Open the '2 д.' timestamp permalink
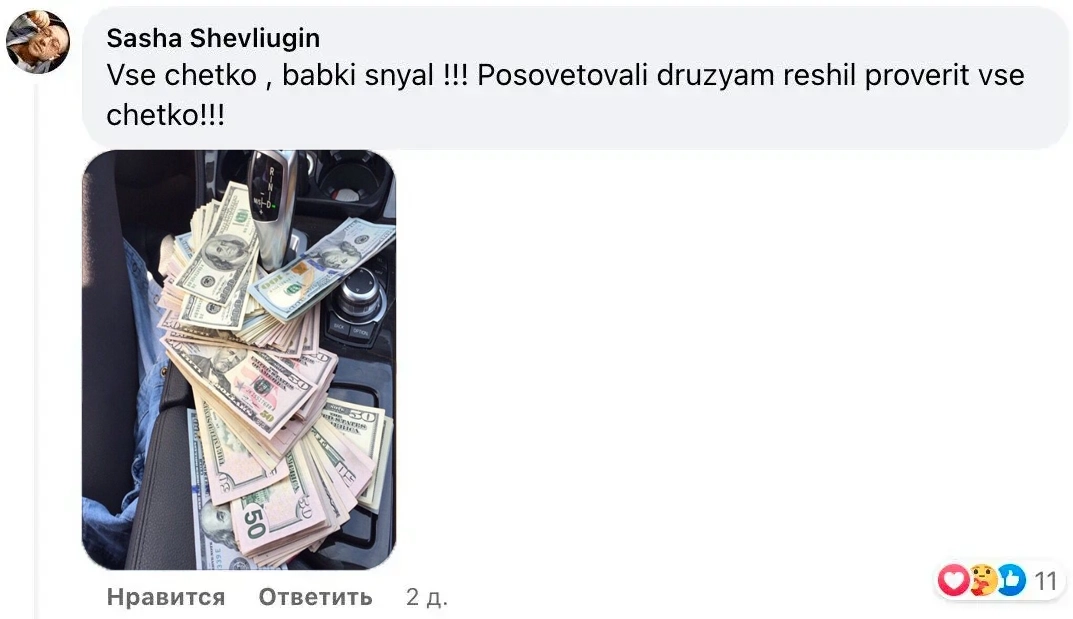1073x619 pixels. coord(426,597)
